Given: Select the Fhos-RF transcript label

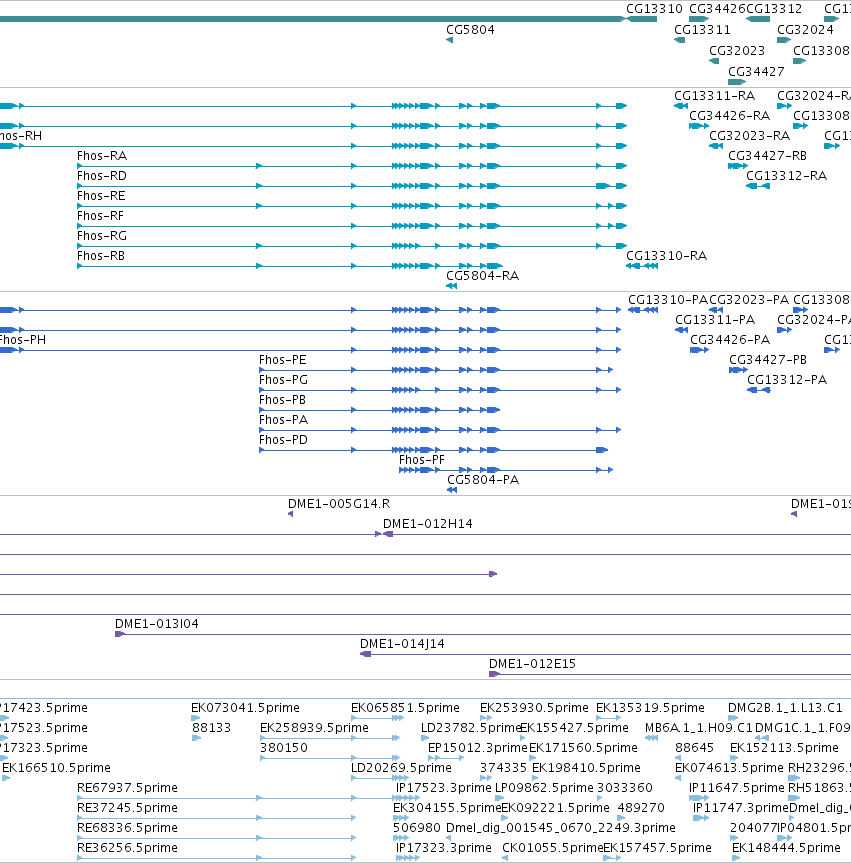Looking at the screenshot, I should coord(100,216).
